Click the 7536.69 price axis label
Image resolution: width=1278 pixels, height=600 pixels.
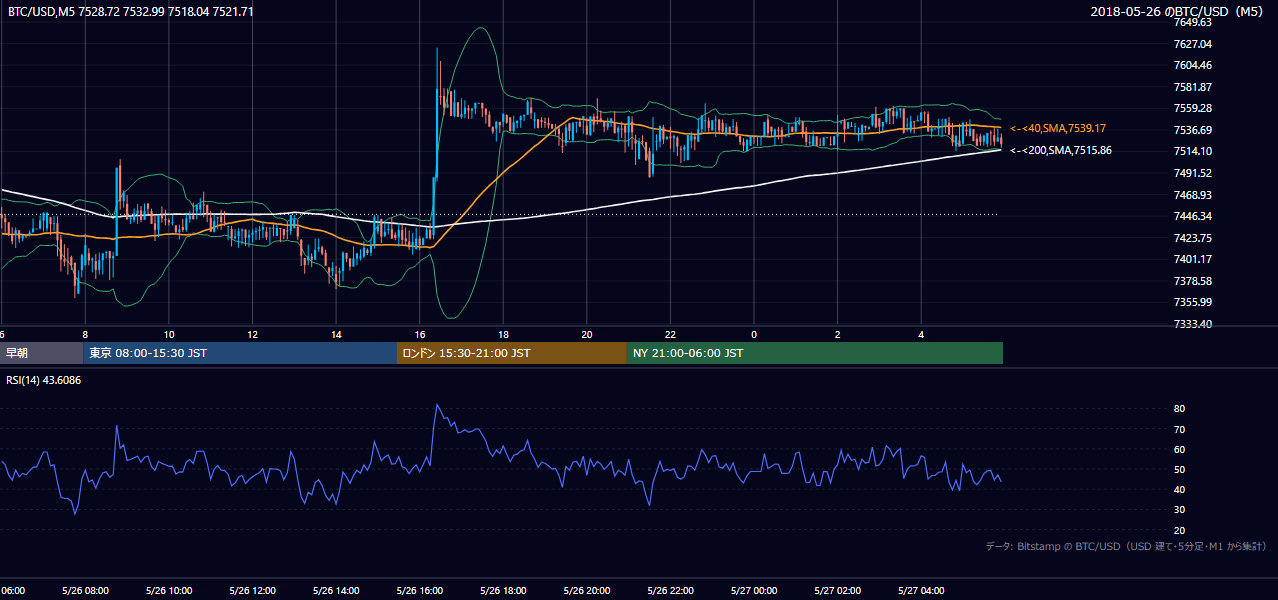pos(1193,130)
